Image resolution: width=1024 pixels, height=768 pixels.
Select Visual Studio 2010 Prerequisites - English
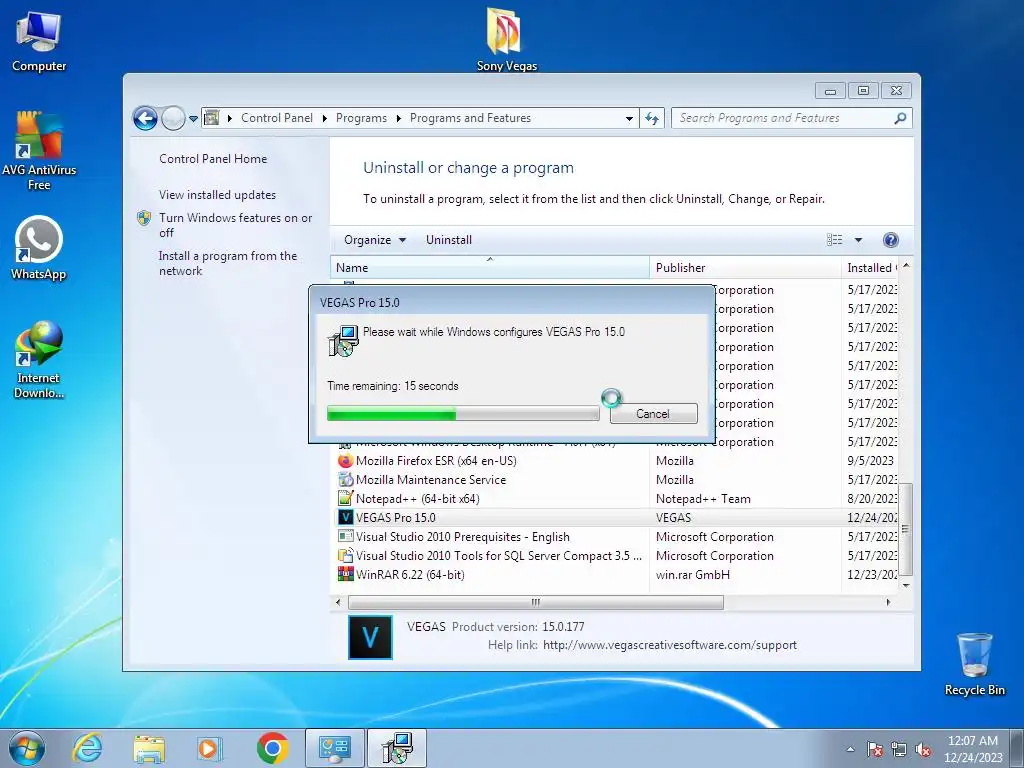tap(616, 536)
